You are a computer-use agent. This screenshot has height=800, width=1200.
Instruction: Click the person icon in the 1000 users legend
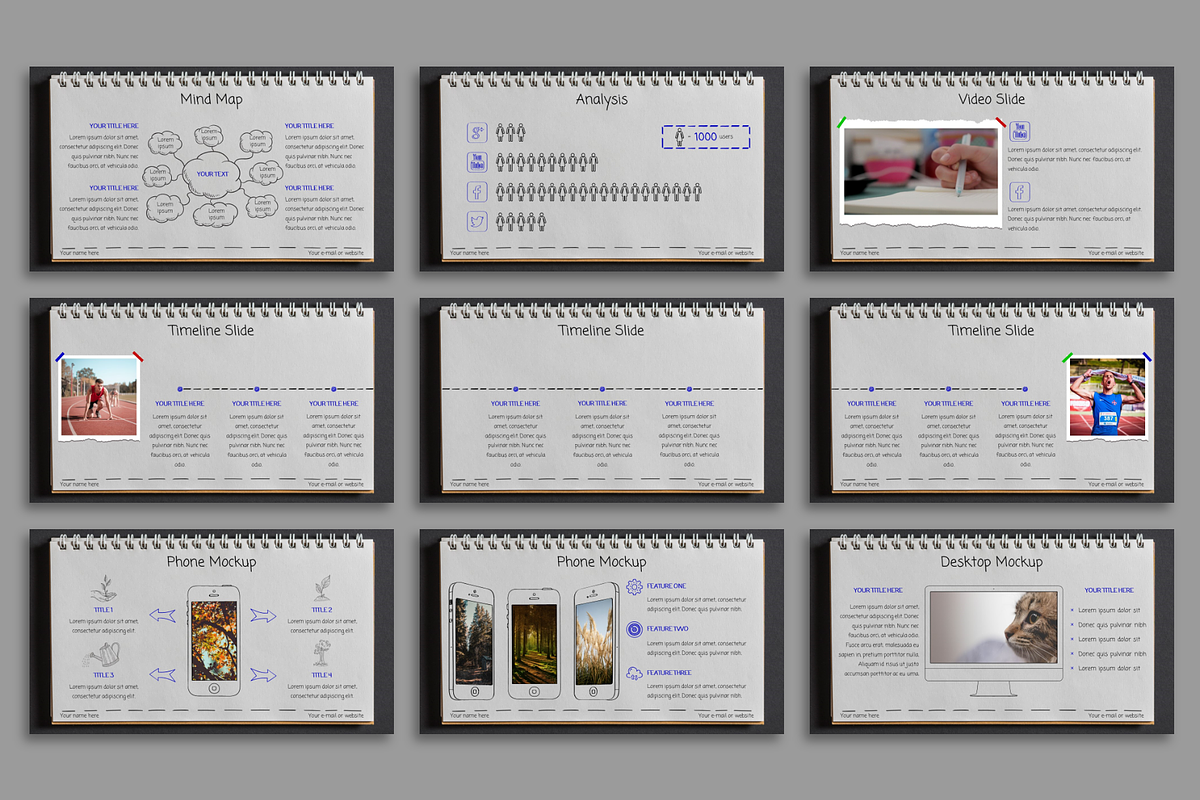(x=680, y=137)
